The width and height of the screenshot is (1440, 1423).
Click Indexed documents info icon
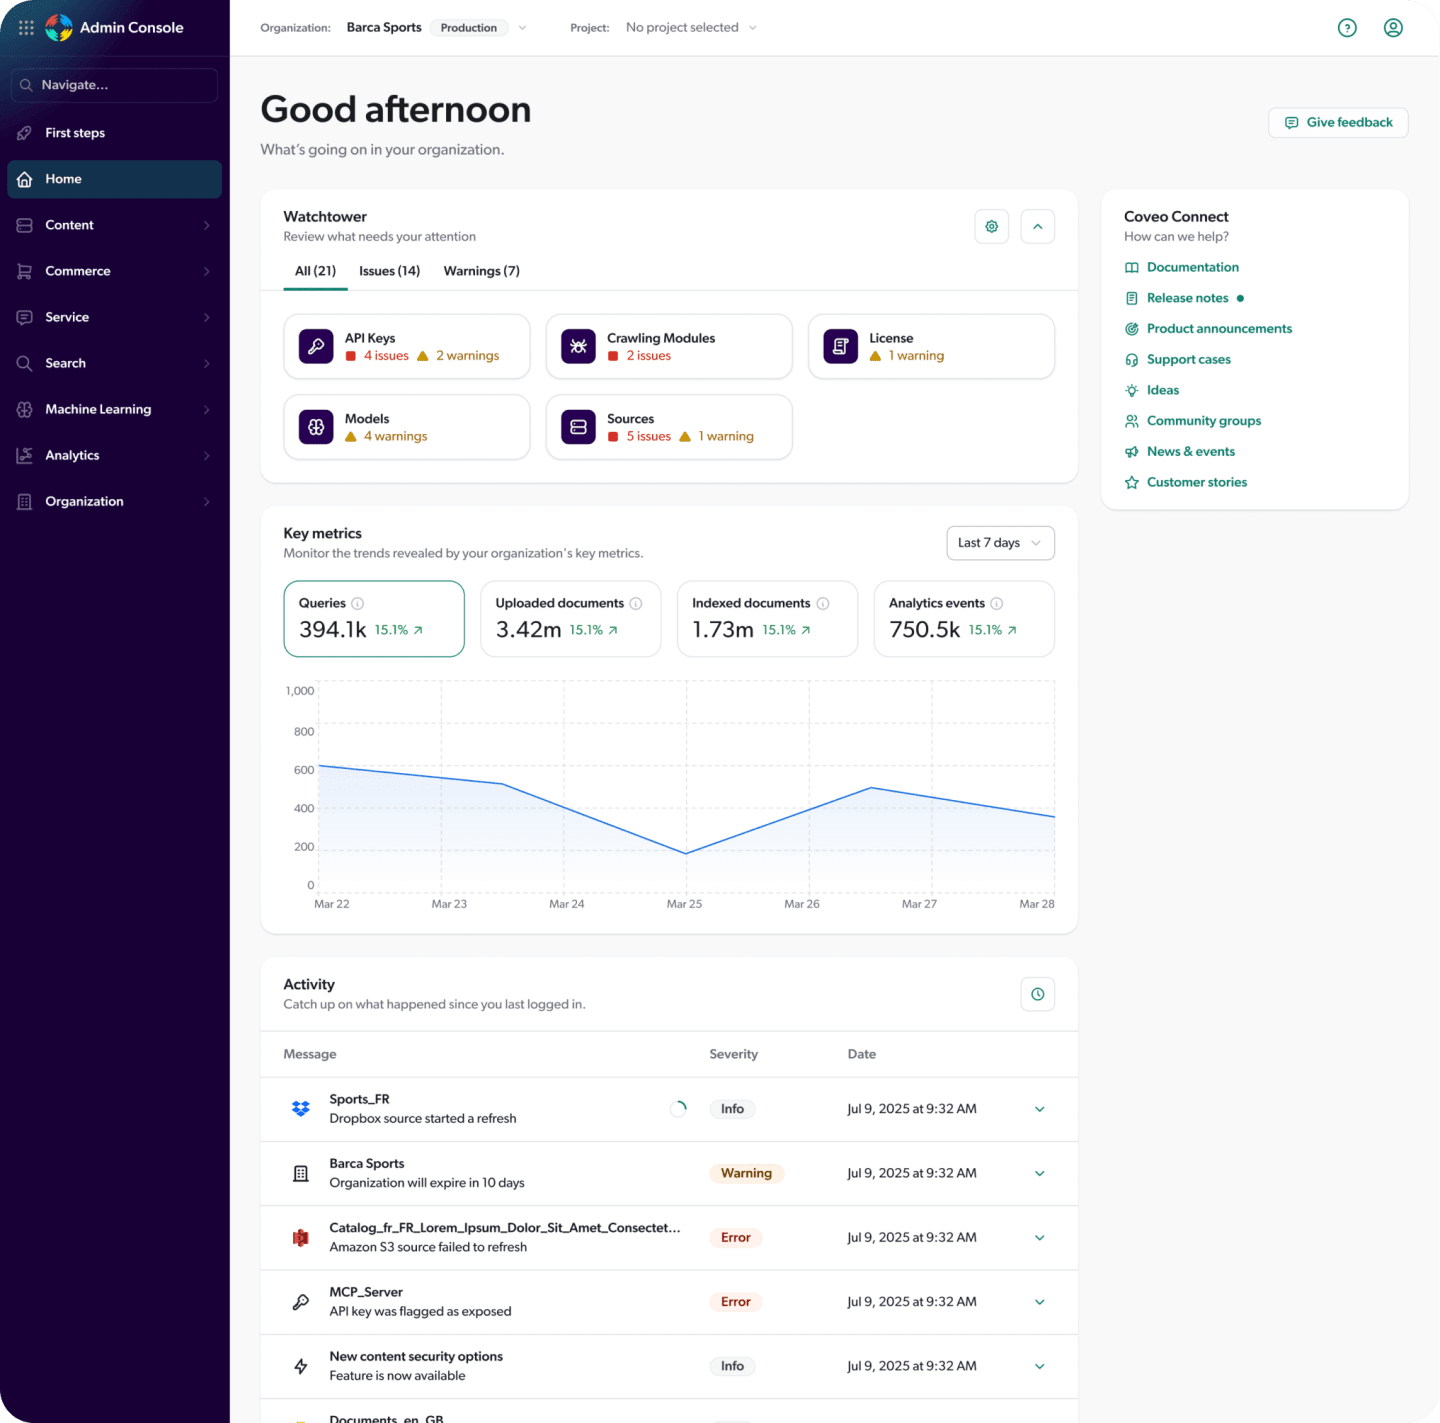tap(823, 603)
